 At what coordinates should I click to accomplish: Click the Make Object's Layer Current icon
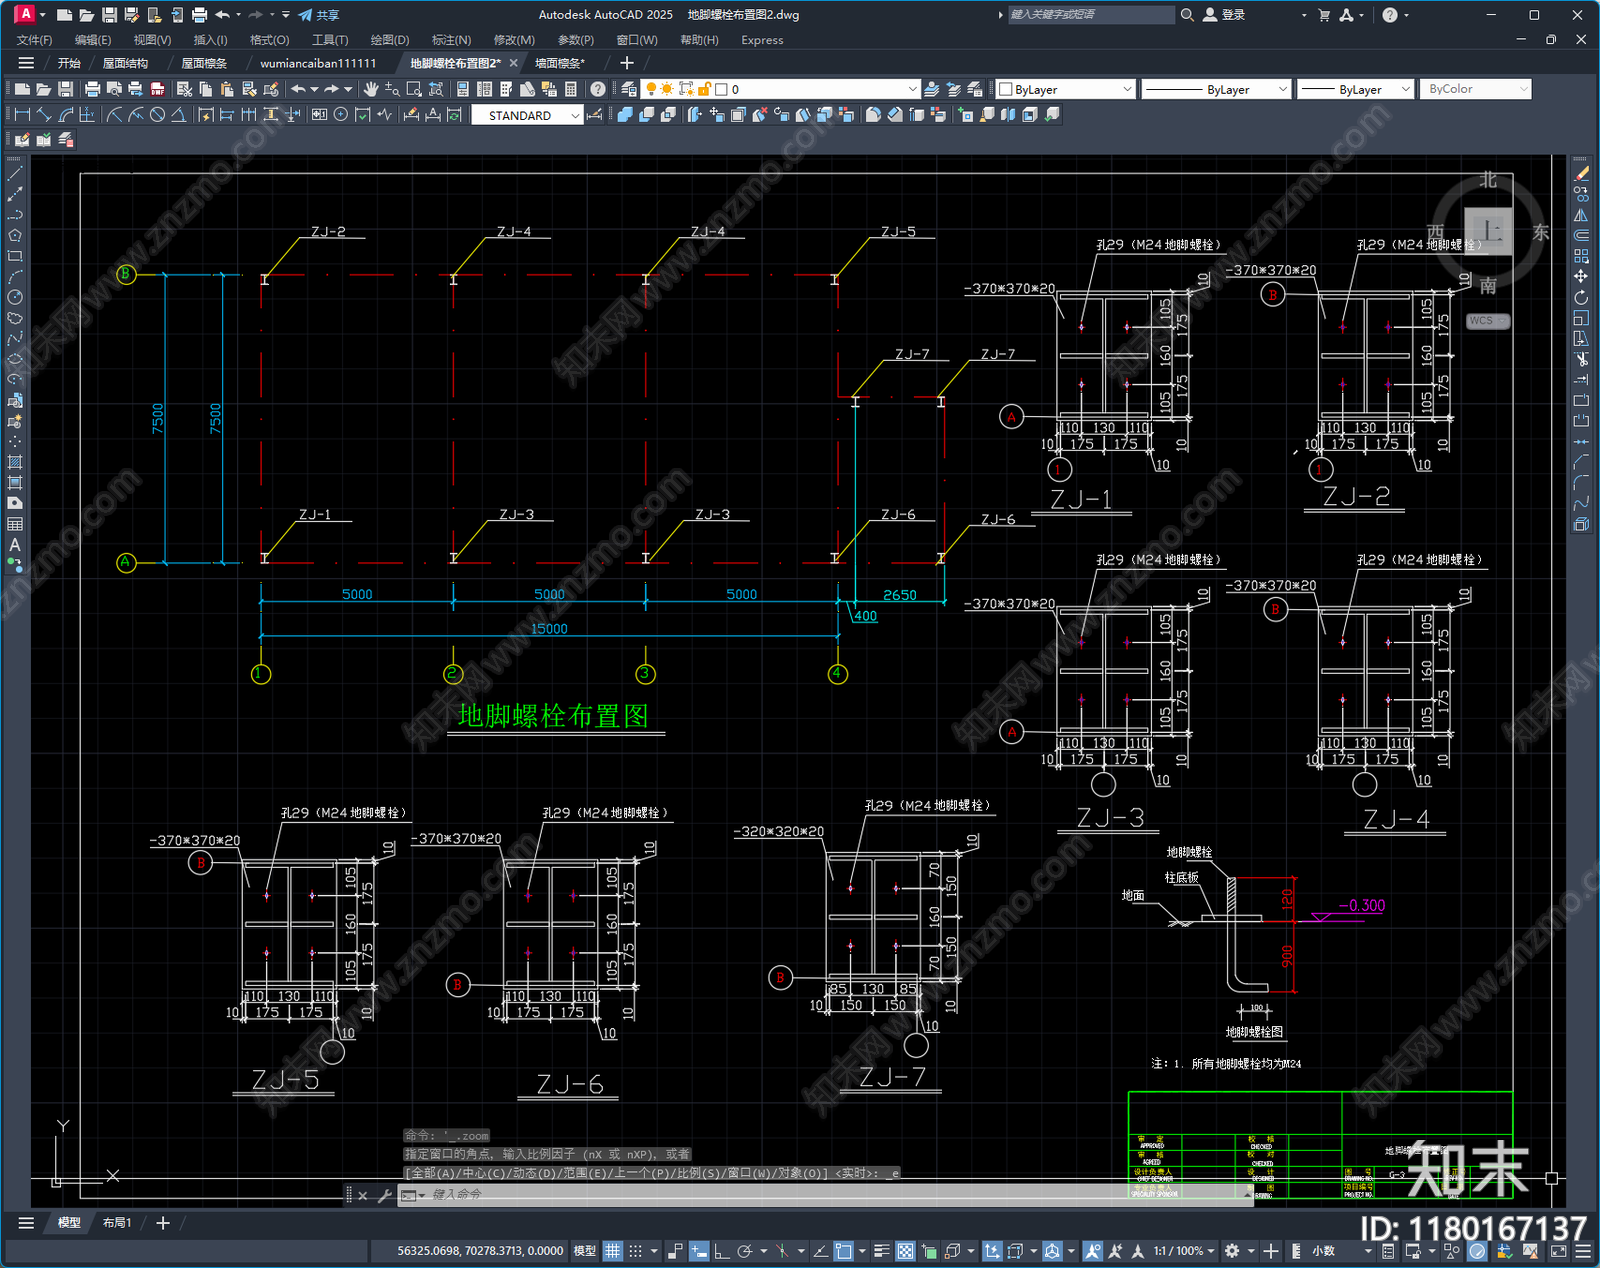(931, 89)
